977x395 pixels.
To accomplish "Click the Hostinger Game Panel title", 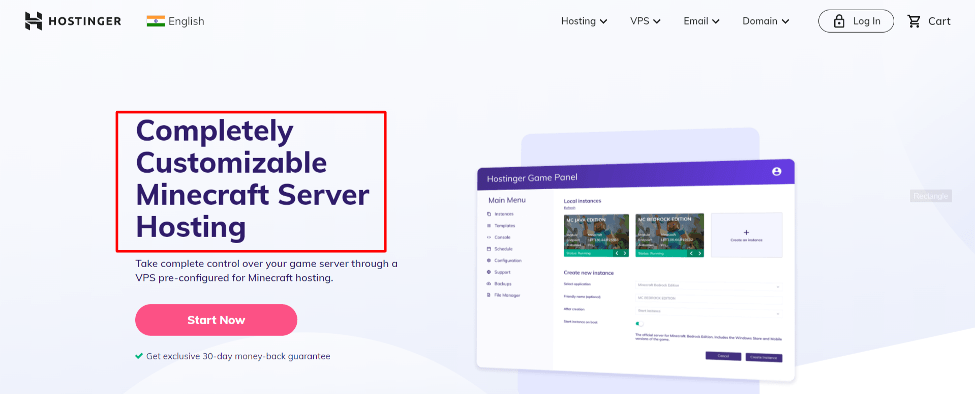I will click(x=532, y=178).
